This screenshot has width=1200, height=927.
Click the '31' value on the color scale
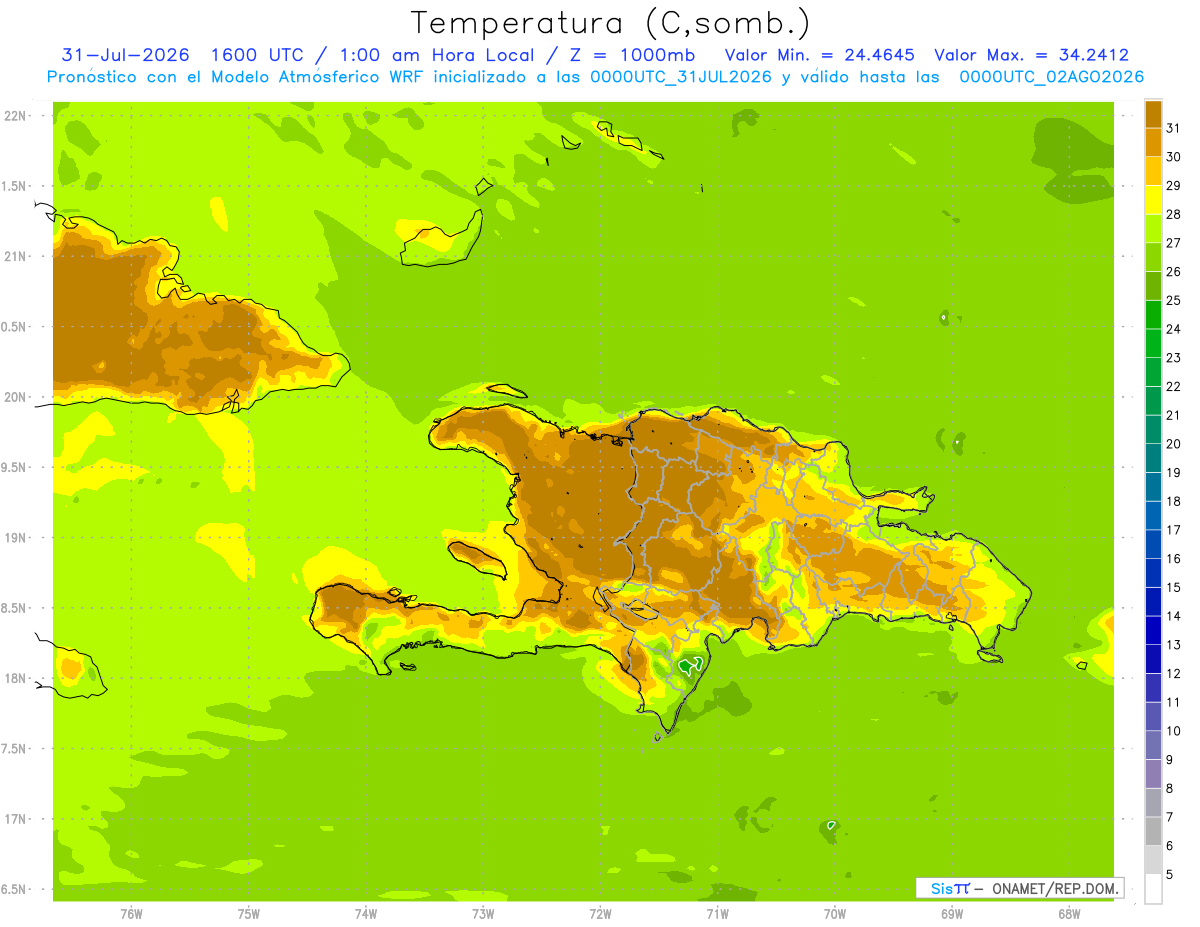pyautogui.click(x=1174, y=128)
